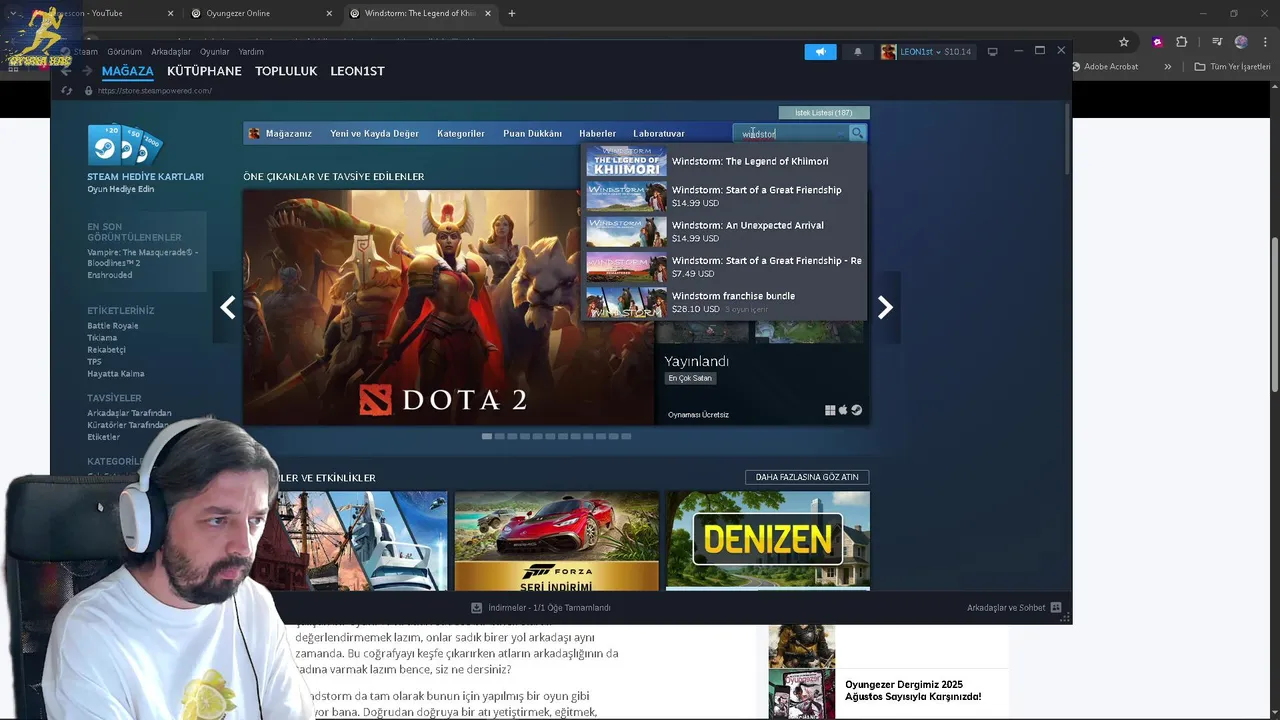Click the lock icon beside store URL
Screen dimensions: 1280x720
(88, 90)
